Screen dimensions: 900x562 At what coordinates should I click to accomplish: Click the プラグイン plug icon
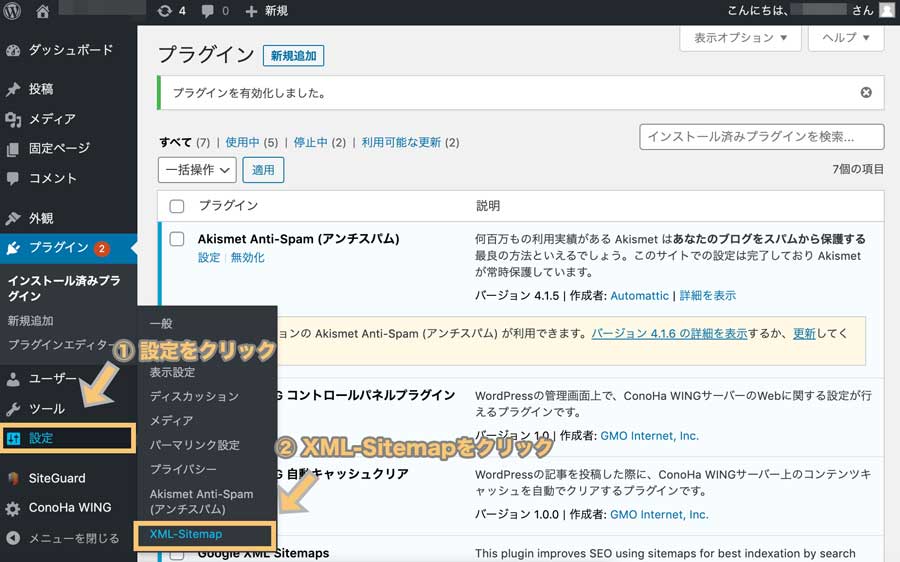click(x=13, y=248)
